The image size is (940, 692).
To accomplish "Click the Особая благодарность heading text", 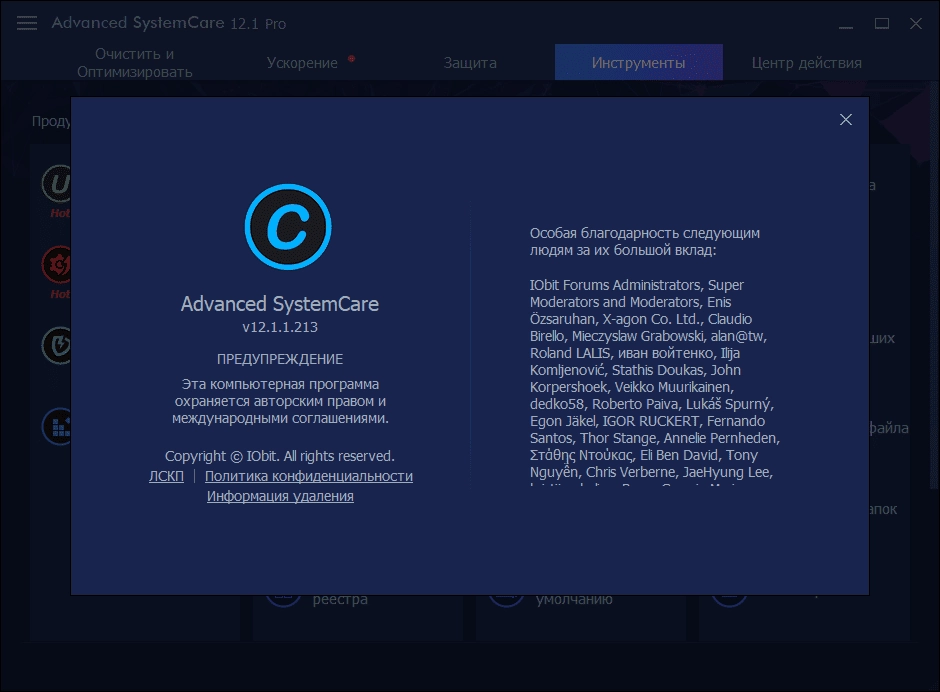I will [644, 242].
